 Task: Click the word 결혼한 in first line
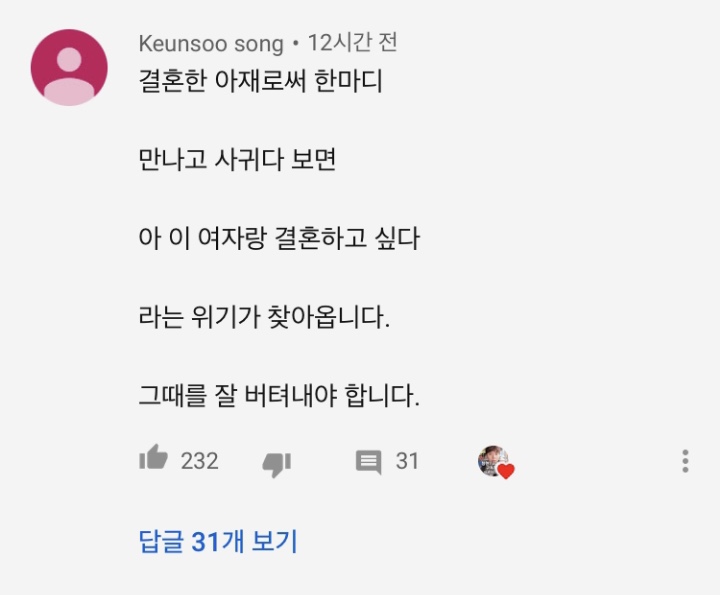tap(170, 81)
